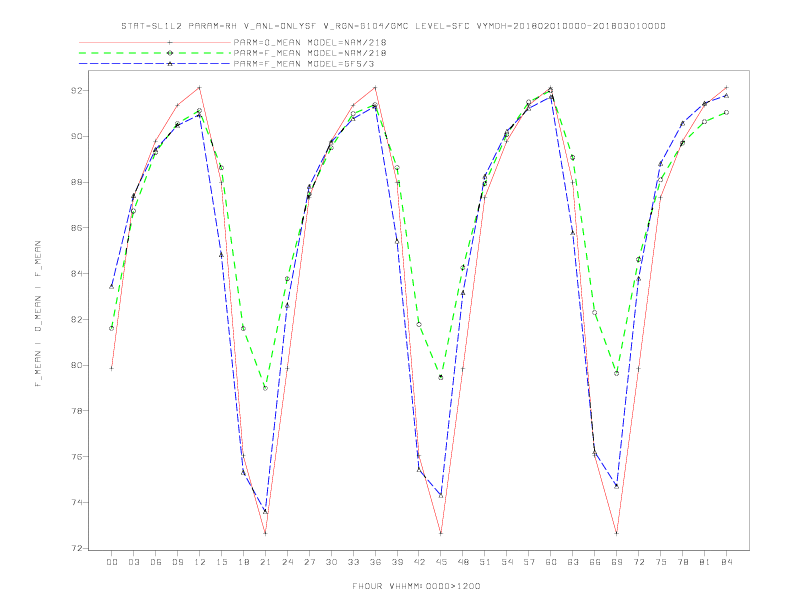The width and height of the screenshot is (792, 612).
Task: Click y-axis tick label 92
Action: [x=77, y=91]
